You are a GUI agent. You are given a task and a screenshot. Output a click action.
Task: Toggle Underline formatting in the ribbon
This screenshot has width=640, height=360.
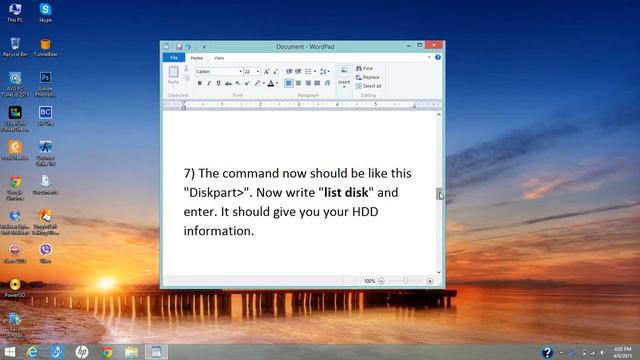(218, 83)
